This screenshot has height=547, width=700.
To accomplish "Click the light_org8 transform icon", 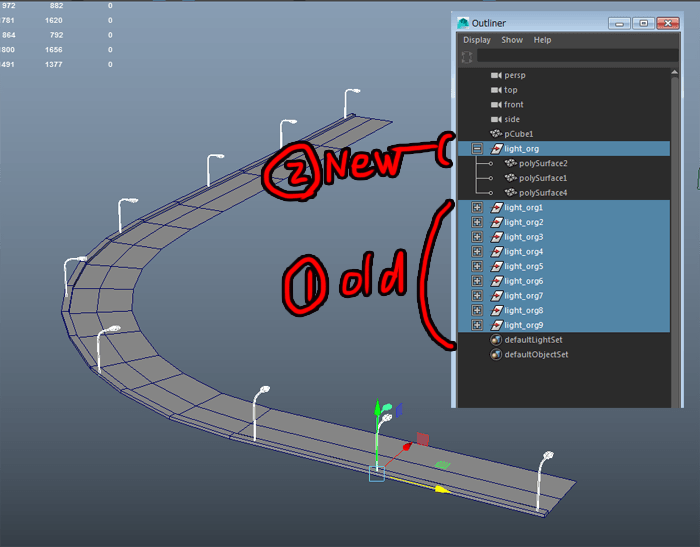I will 496,310.
